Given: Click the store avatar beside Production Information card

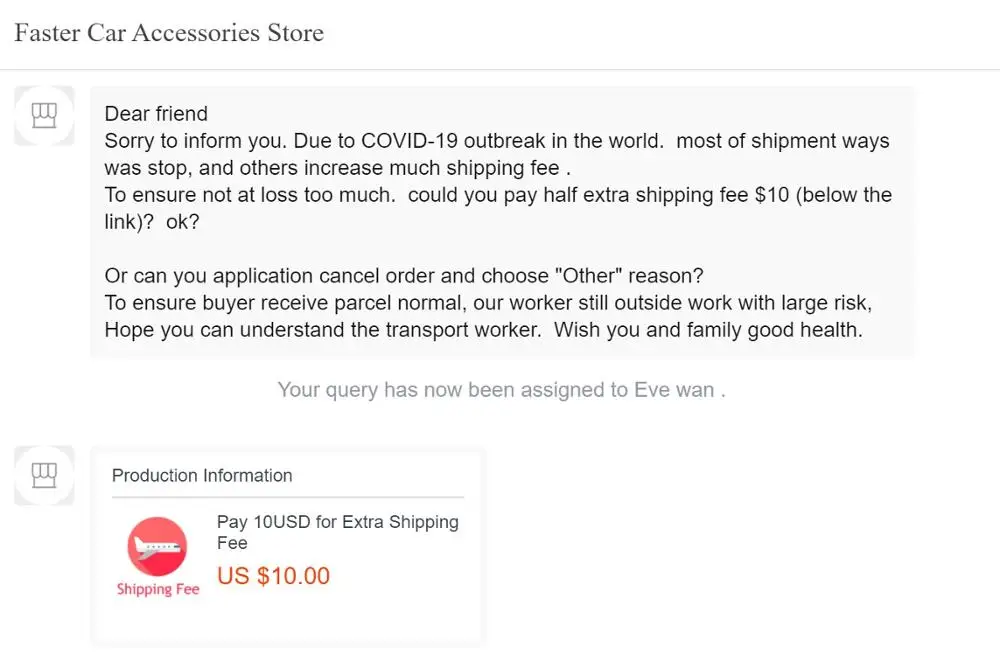Looking at the screenshot, I should point(44,475).
